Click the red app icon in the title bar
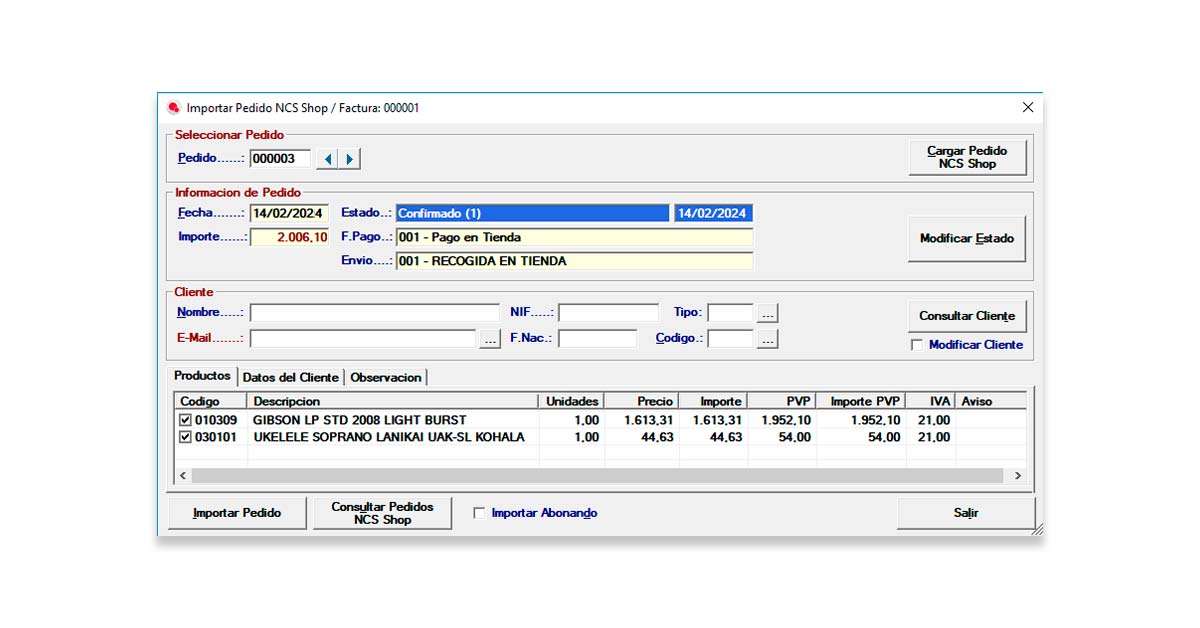Viewport: 1200px width, 628px height. pyautogui.click(x=173, y=108)
